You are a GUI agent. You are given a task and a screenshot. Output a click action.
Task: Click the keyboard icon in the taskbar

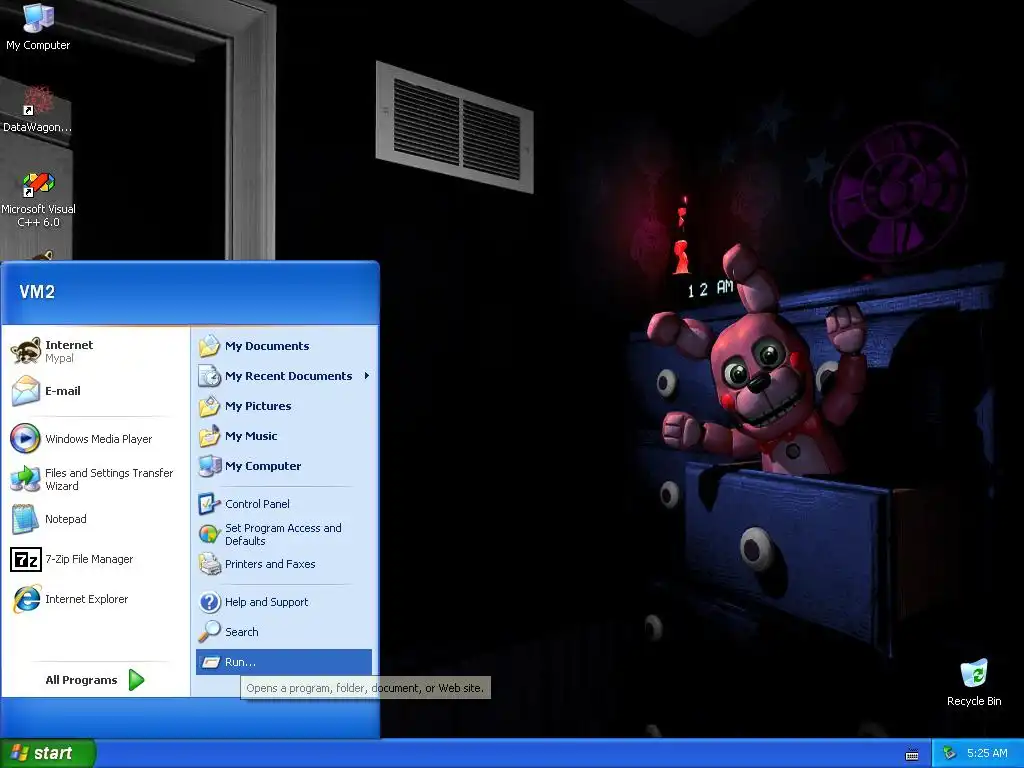click(912, 754)
